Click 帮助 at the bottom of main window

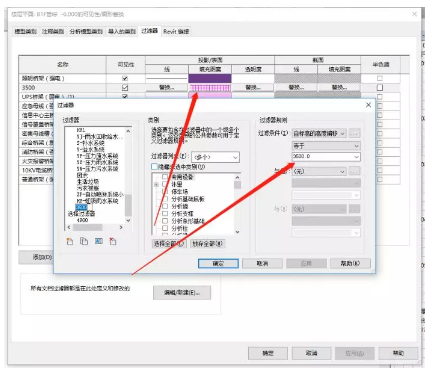point(398,353)
